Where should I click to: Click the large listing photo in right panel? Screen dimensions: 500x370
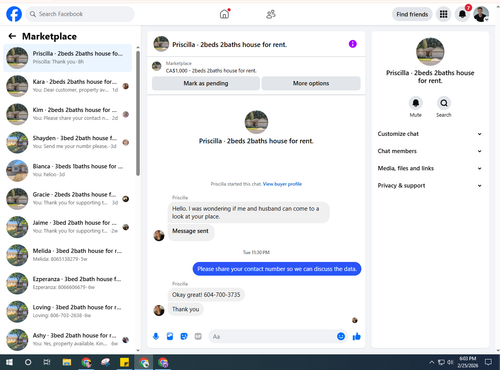tap(430, 51)
